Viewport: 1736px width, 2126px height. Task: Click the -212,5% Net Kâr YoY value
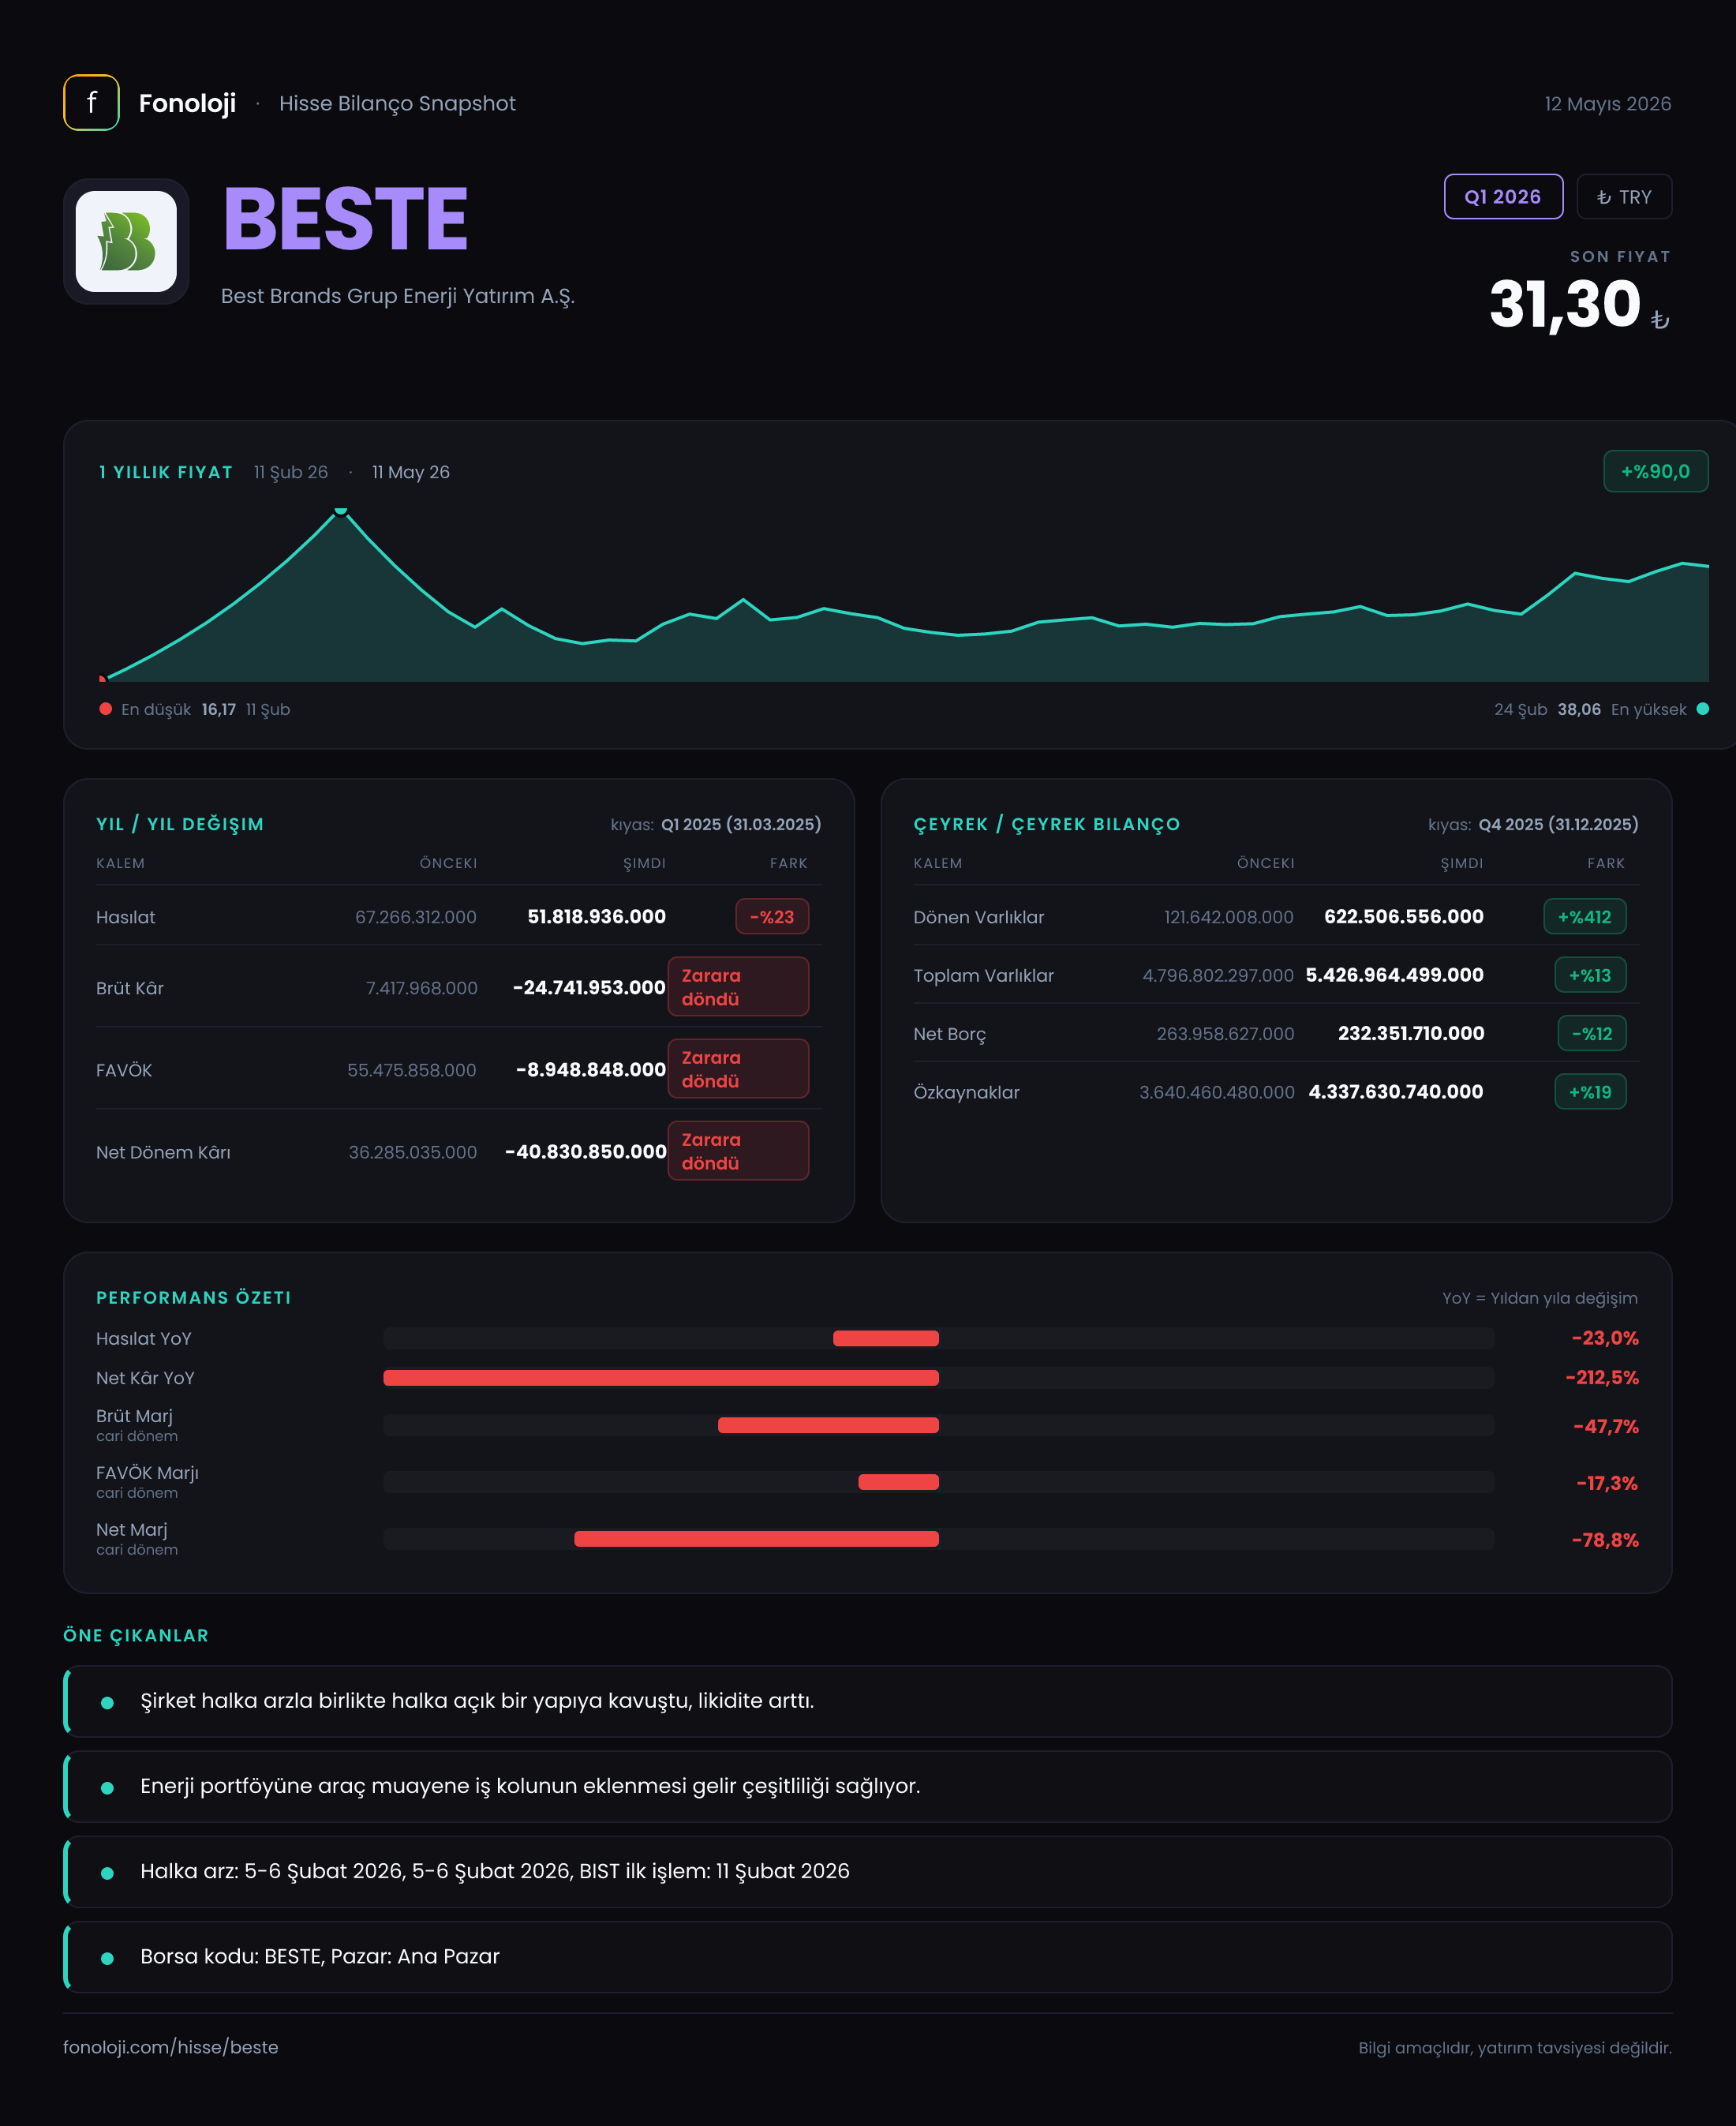pos(1602,1378)
